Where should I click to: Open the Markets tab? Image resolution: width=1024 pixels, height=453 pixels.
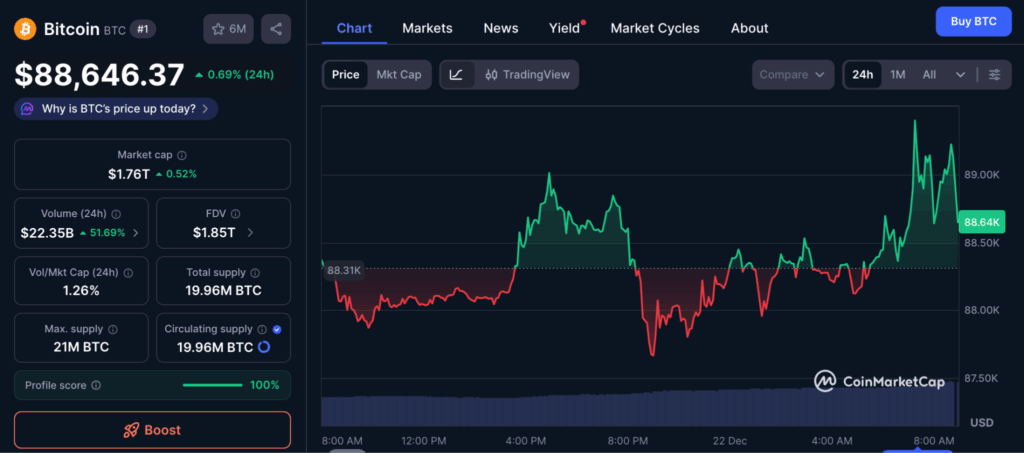[x=427, y=28]
